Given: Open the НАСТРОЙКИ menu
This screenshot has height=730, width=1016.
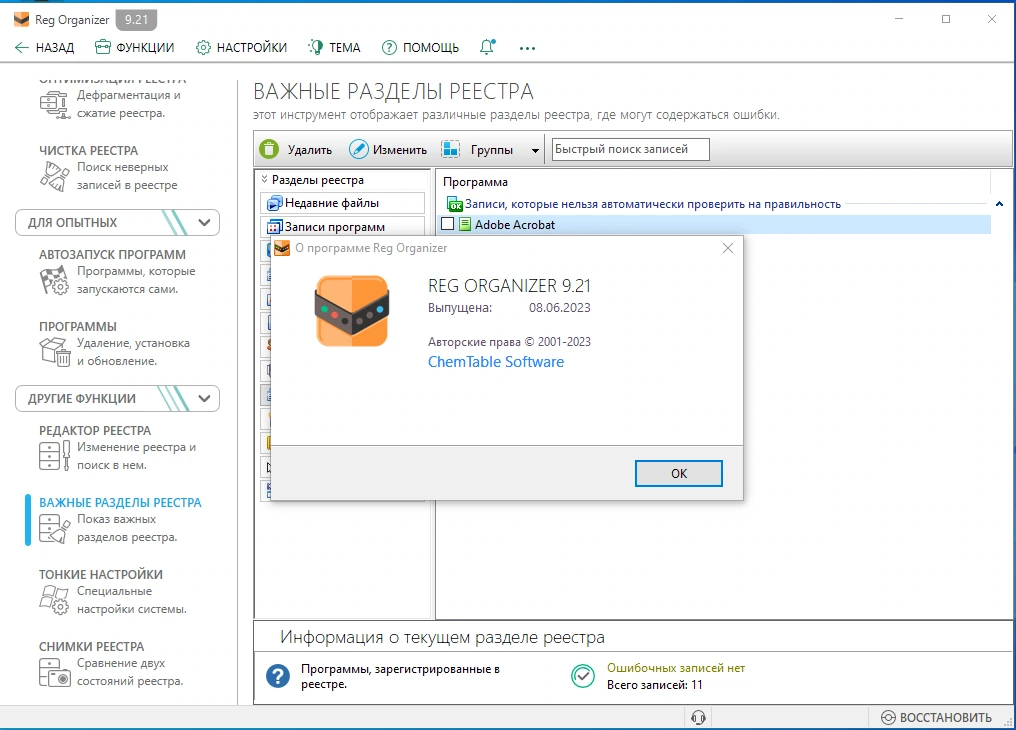Looking at the screenshot, I should click(x=241, y=47).
